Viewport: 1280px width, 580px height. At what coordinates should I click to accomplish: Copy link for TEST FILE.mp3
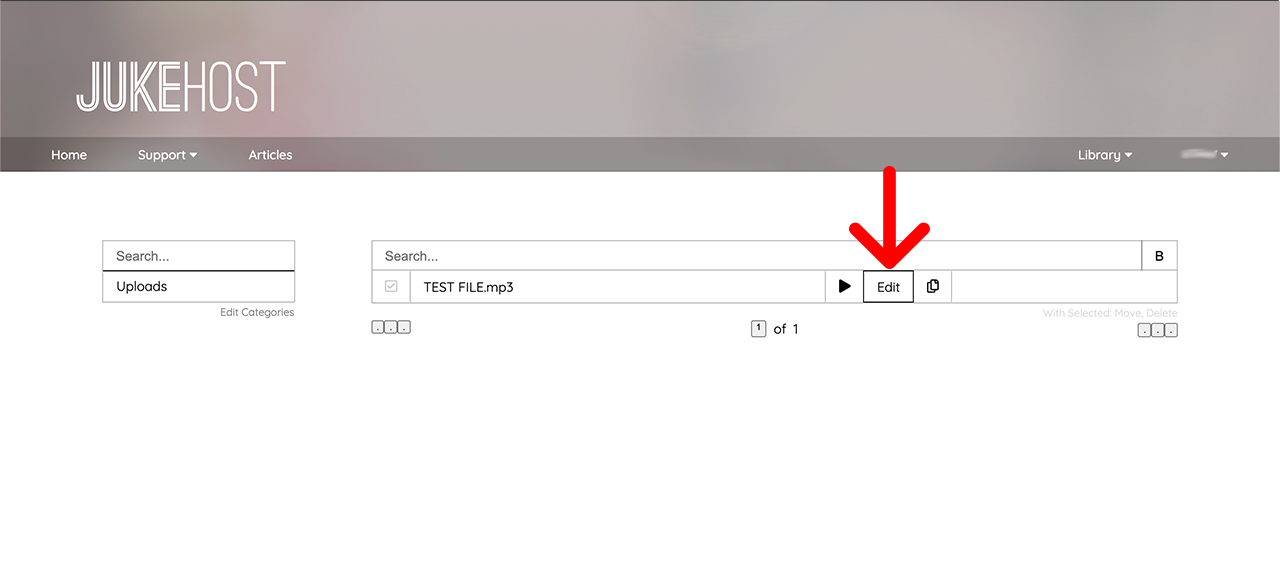click(x=933, y=287)
